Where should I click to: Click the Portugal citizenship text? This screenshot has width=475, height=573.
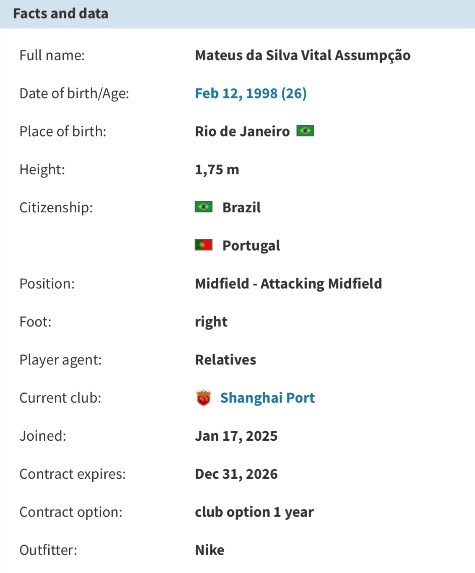[x=251, y=246]
